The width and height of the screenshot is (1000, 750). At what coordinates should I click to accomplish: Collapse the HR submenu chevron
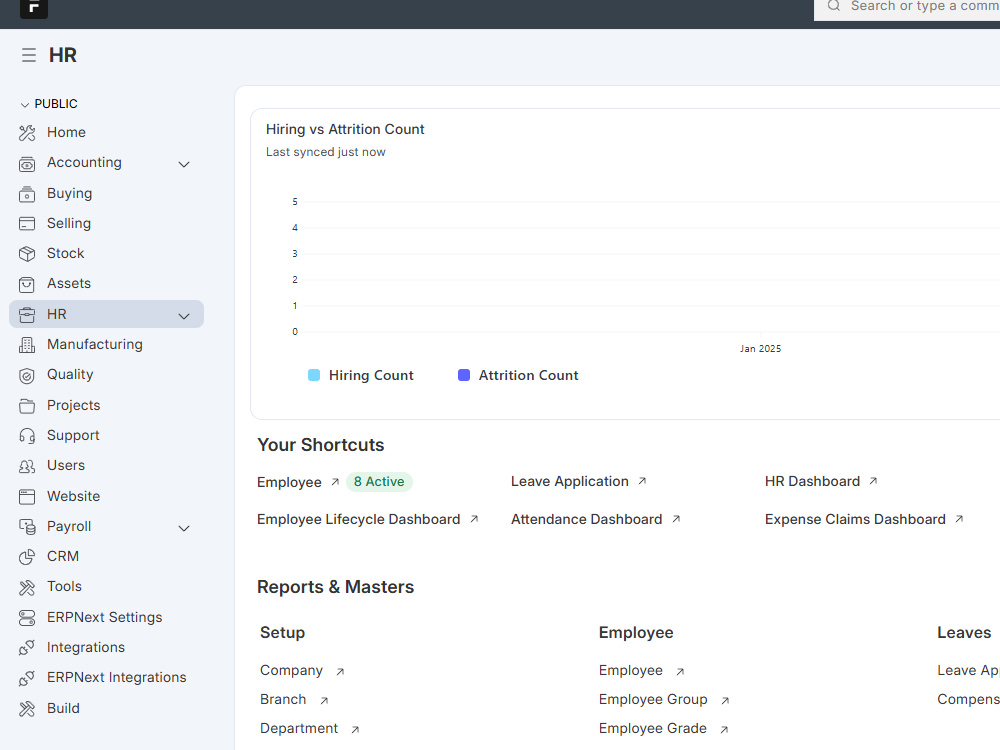184,316
